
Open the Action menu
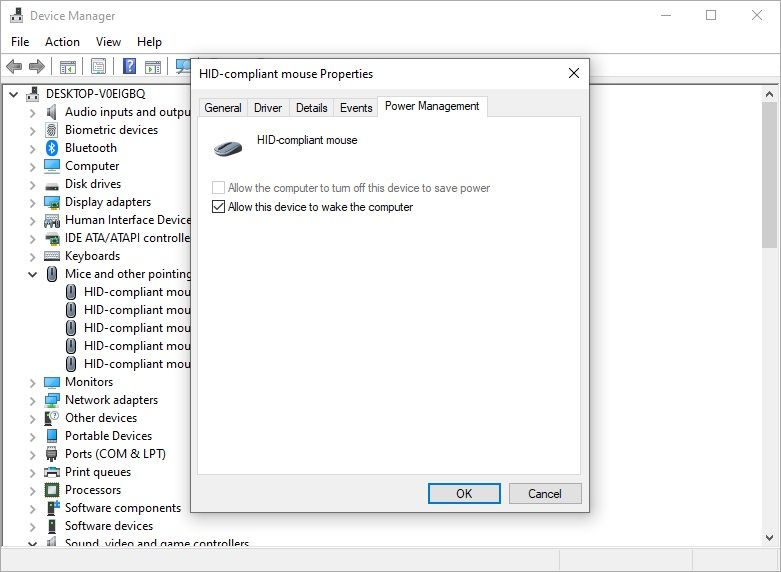pos(62,42)
